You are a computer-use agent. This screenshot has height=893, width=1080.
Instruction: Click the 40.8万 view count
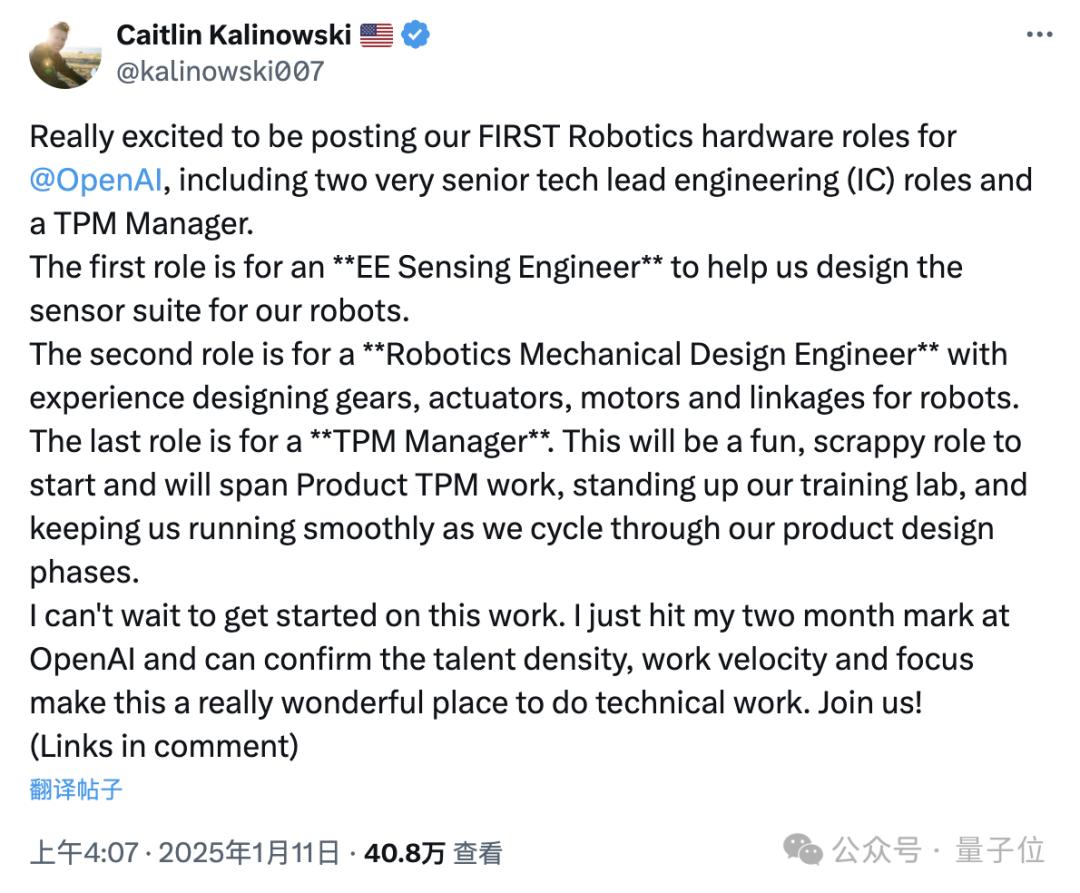(x=404, y=853)
